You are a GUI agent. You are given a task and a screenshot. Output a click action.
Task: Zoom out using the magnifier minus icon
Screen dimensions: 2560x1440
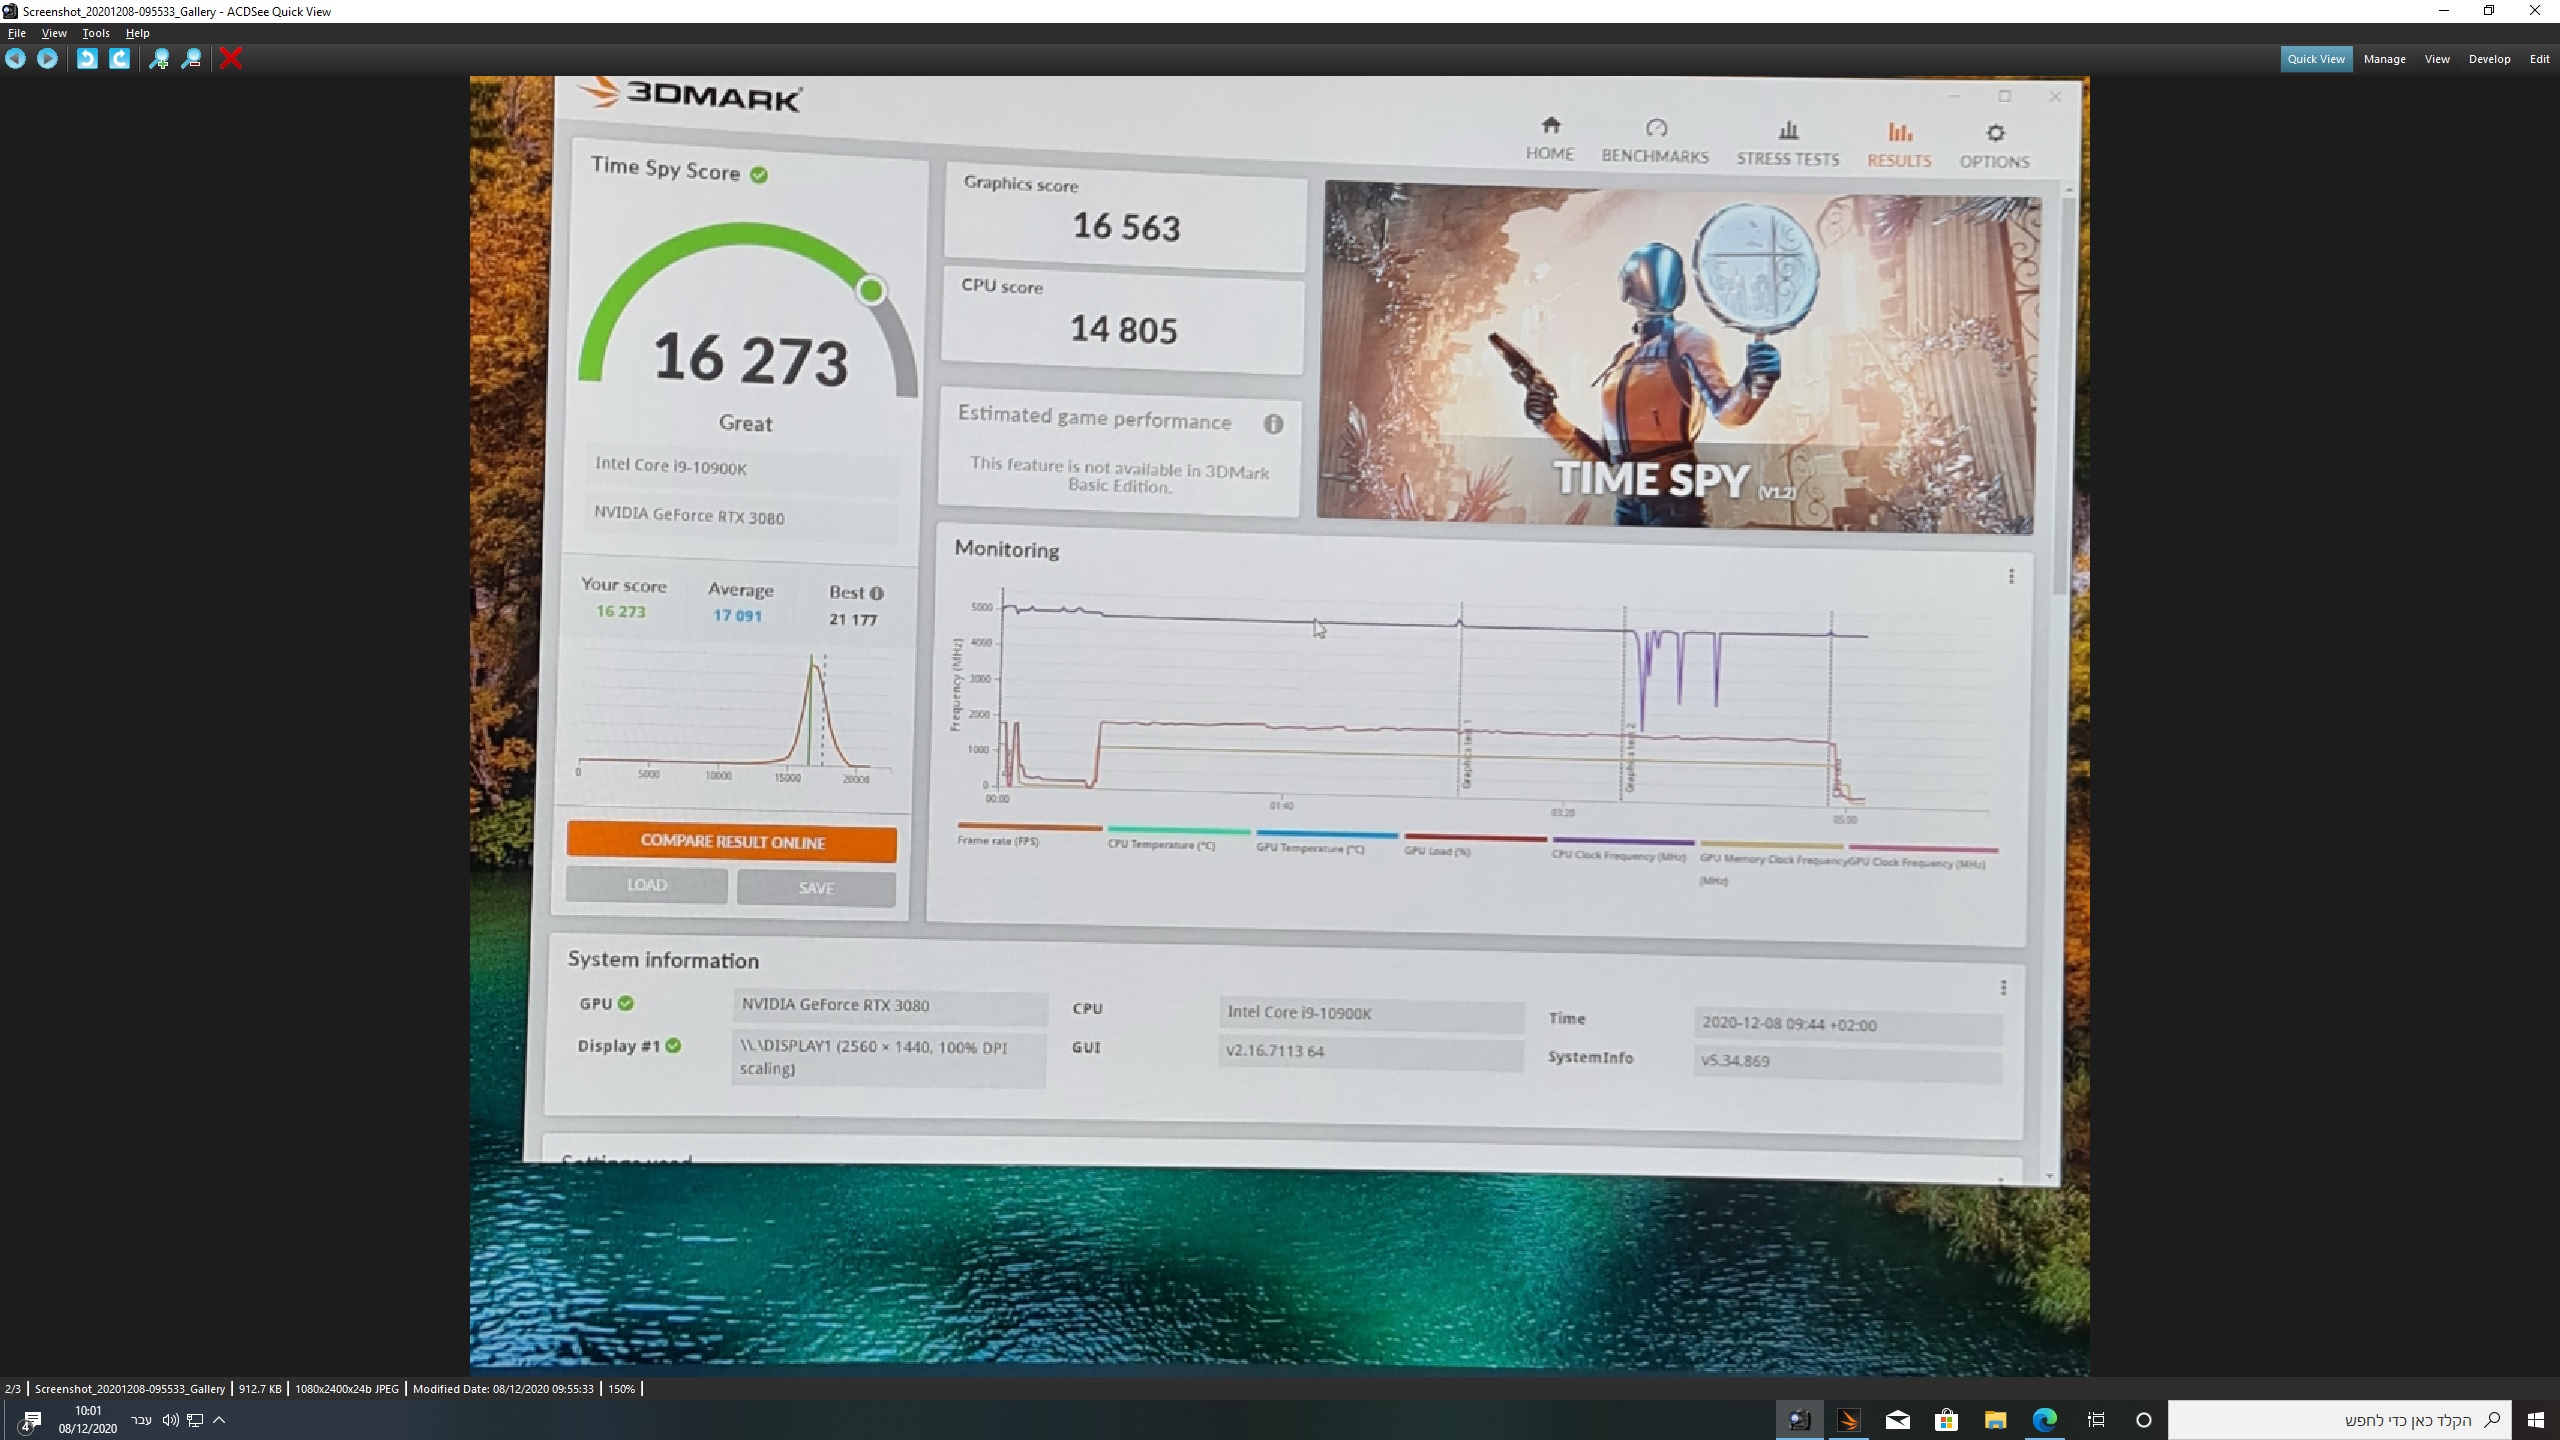pyautogui.click(x=190, y=59)
